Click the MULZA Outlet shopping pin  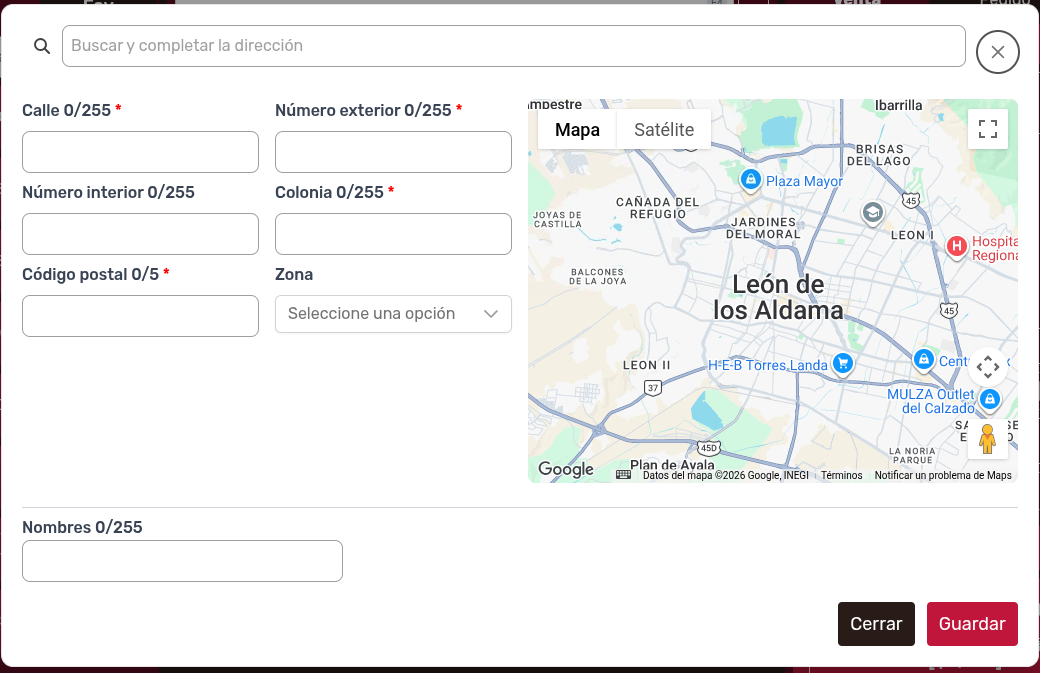coord(990,399)
